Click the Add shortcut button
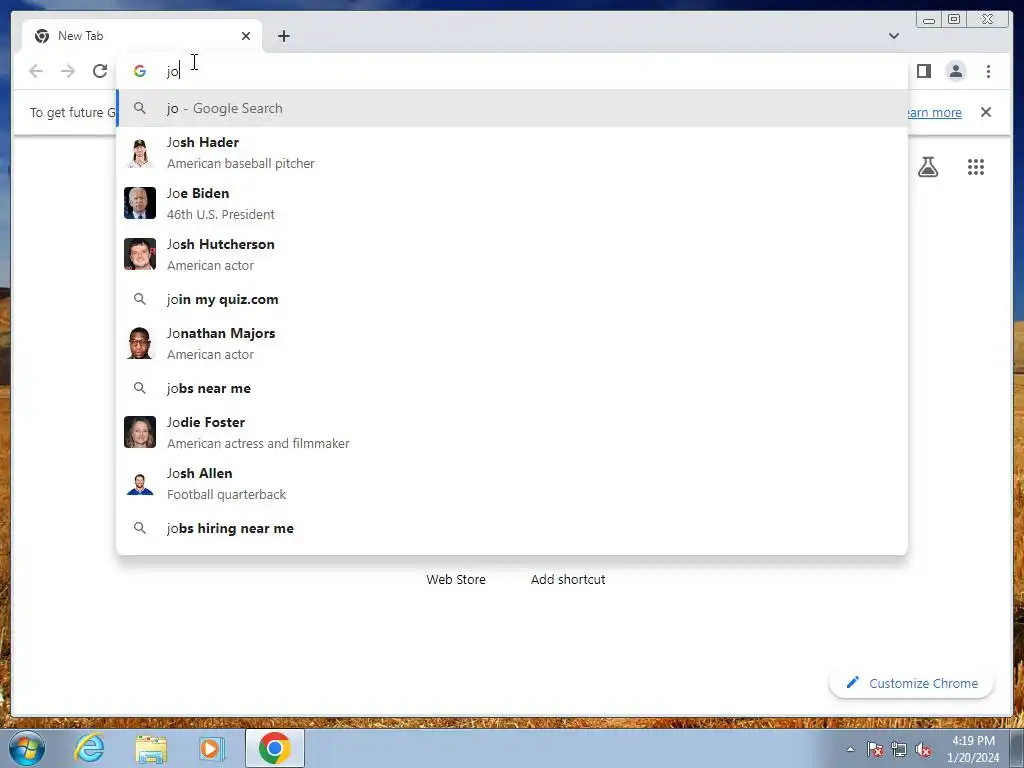 568,579
